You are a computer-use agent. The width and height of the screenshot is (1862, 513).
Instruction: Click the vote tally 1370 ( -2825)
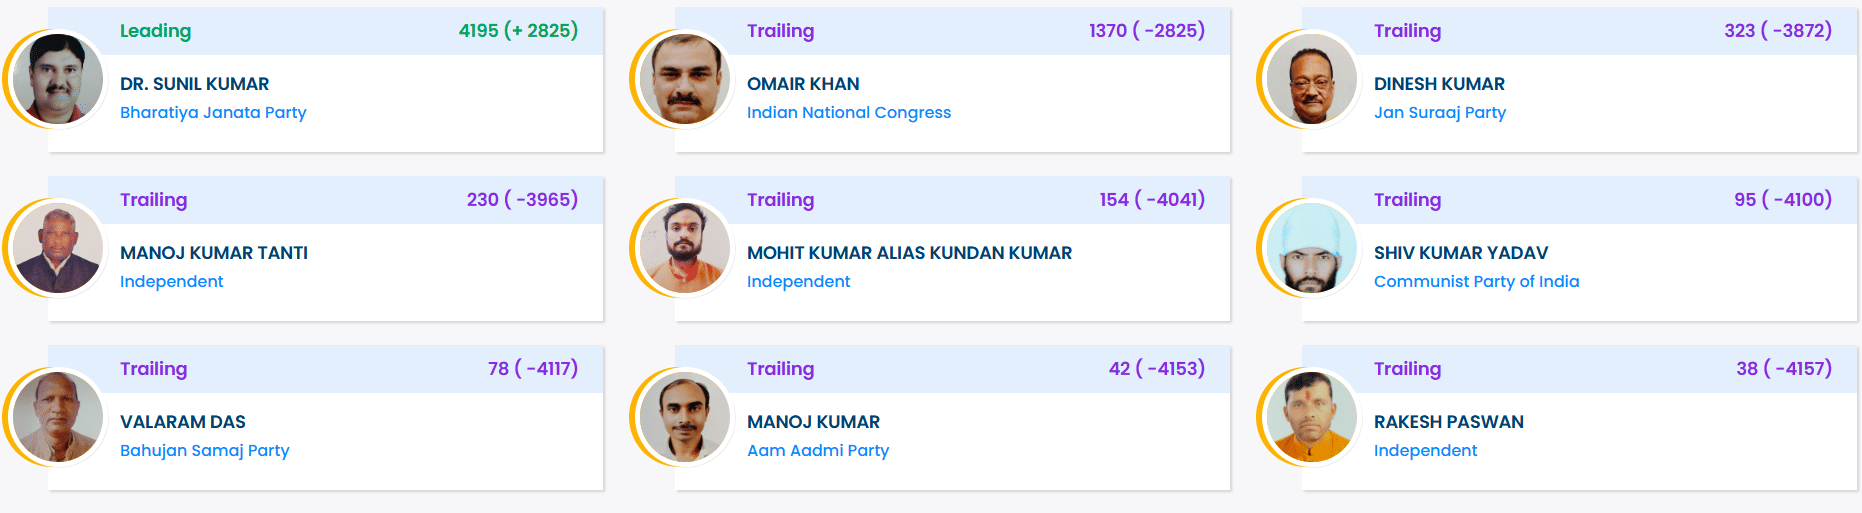point(1146,31)
